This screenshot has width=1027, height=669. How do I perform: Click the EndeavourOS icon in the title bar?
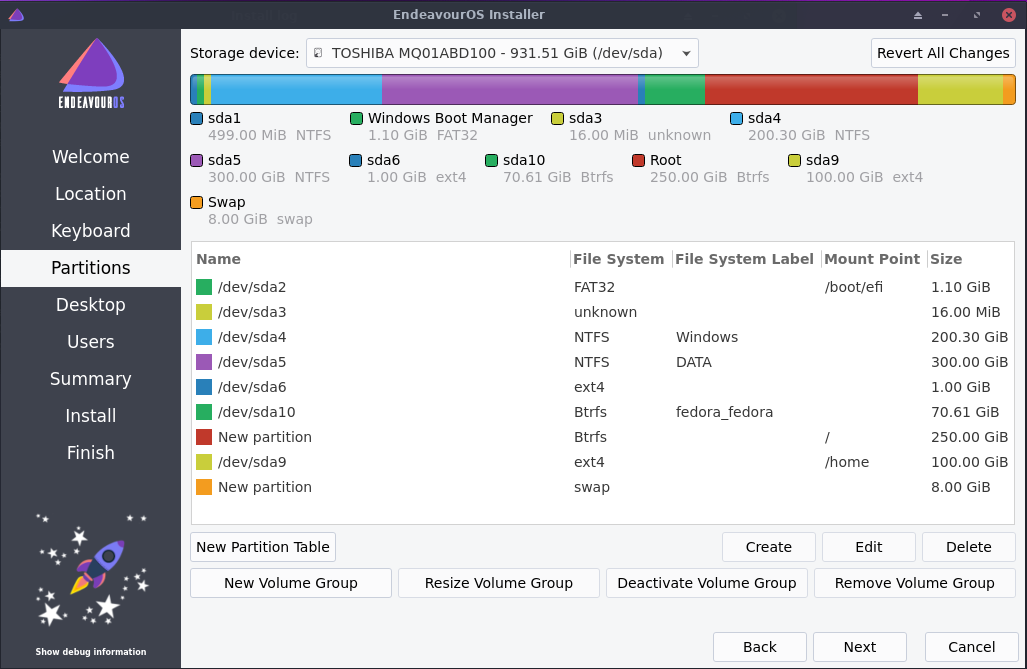[x=15, y=14]
